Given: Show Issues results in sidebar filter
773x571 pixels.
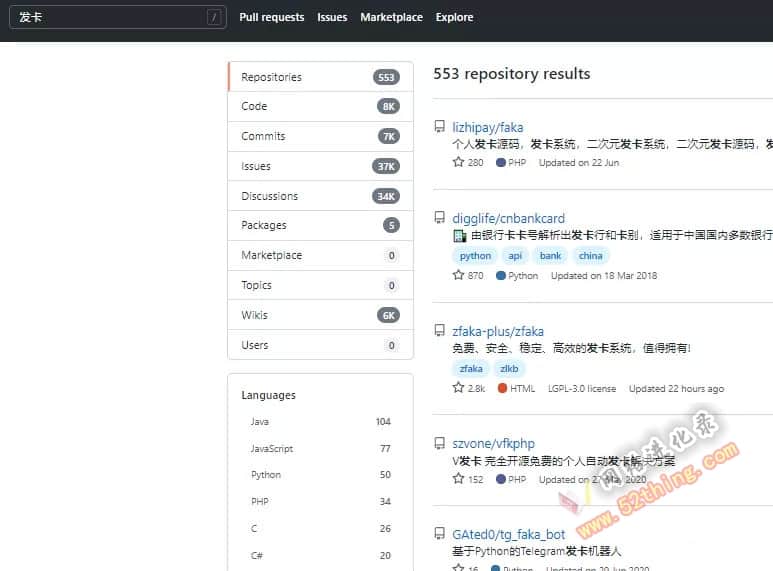Looking at the screenshot, I should (x=320, y=166).
